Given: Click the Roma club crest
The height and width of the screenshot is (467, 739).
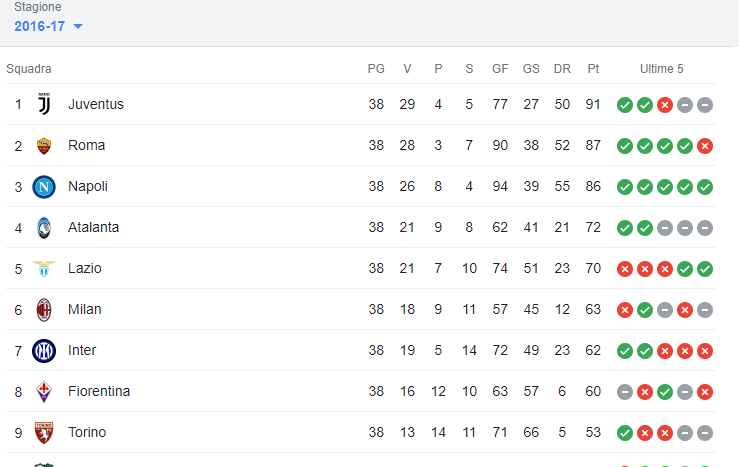Looking at the screenshot, I should (x=44, y=146).
